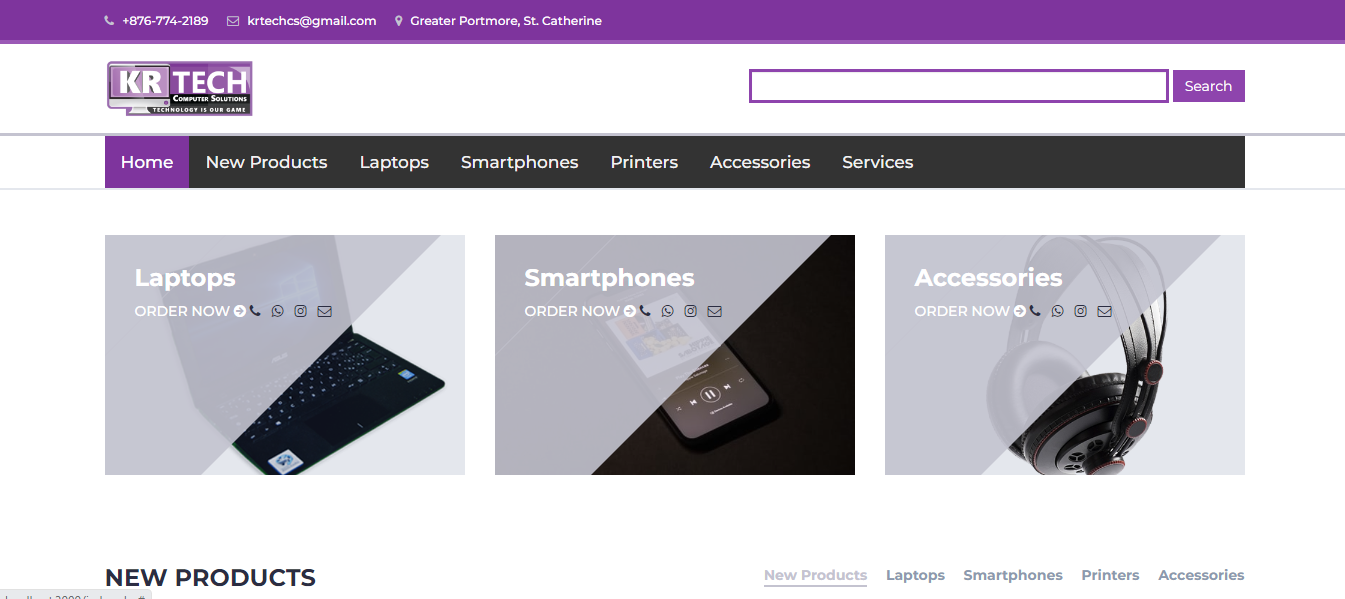Open the Home menu item
Image resolution: width=1345 pixels, height=599 pixels.
tap(147, 162)
